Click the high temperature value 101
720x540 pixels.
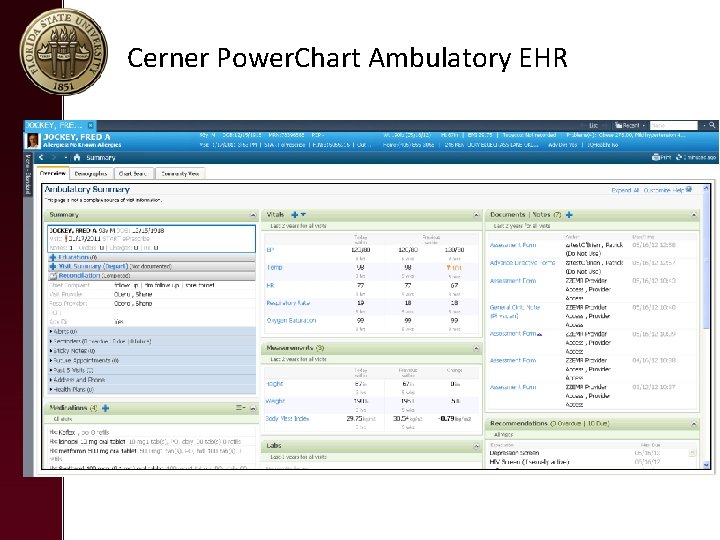pos(454,267)
